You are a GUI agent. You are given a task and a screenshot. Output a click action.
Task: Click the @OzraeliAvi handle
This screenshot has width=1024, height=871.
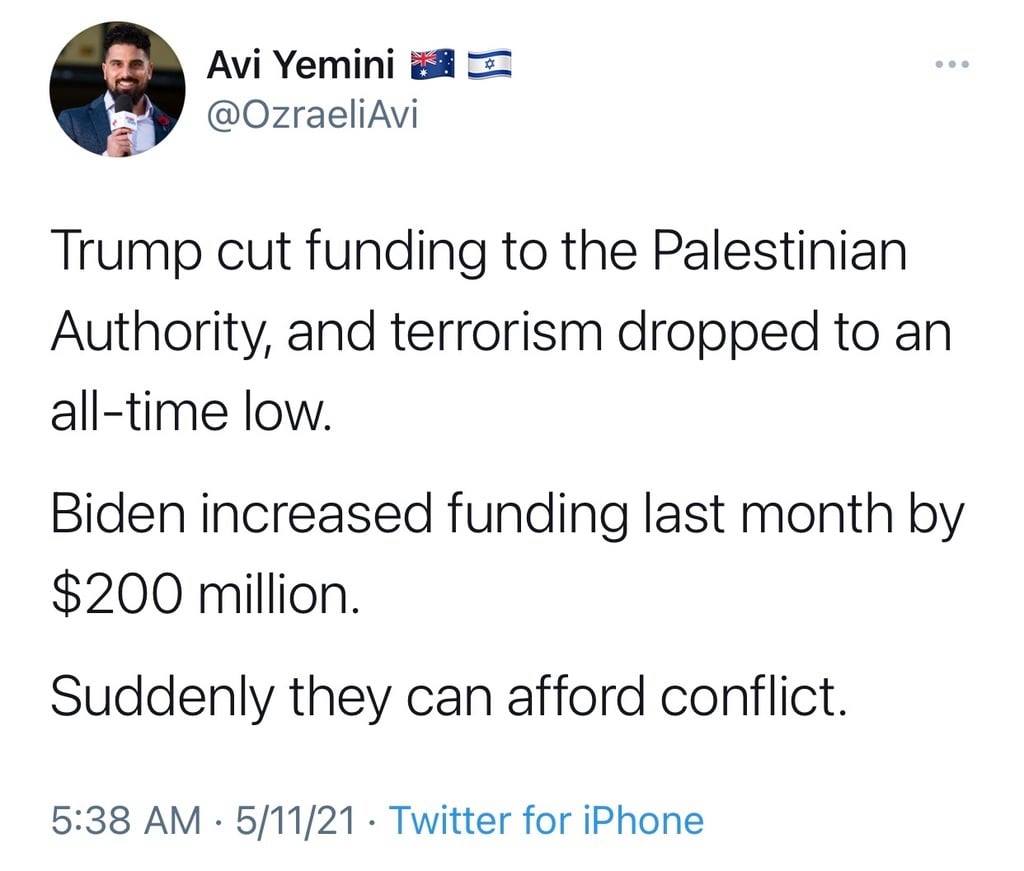pos(311,116)
